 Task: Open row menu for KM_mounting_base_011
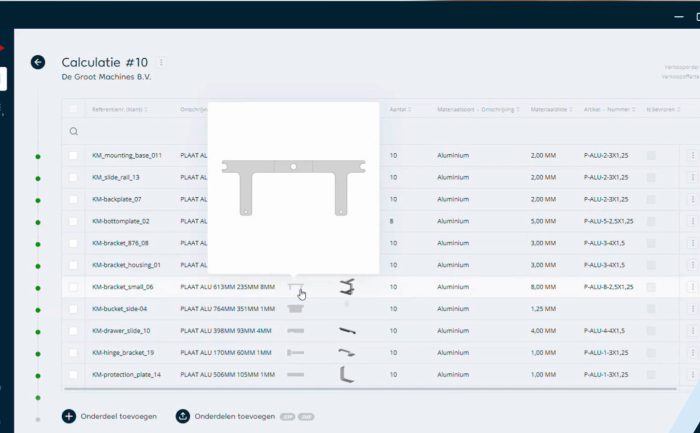pos(691,156)
